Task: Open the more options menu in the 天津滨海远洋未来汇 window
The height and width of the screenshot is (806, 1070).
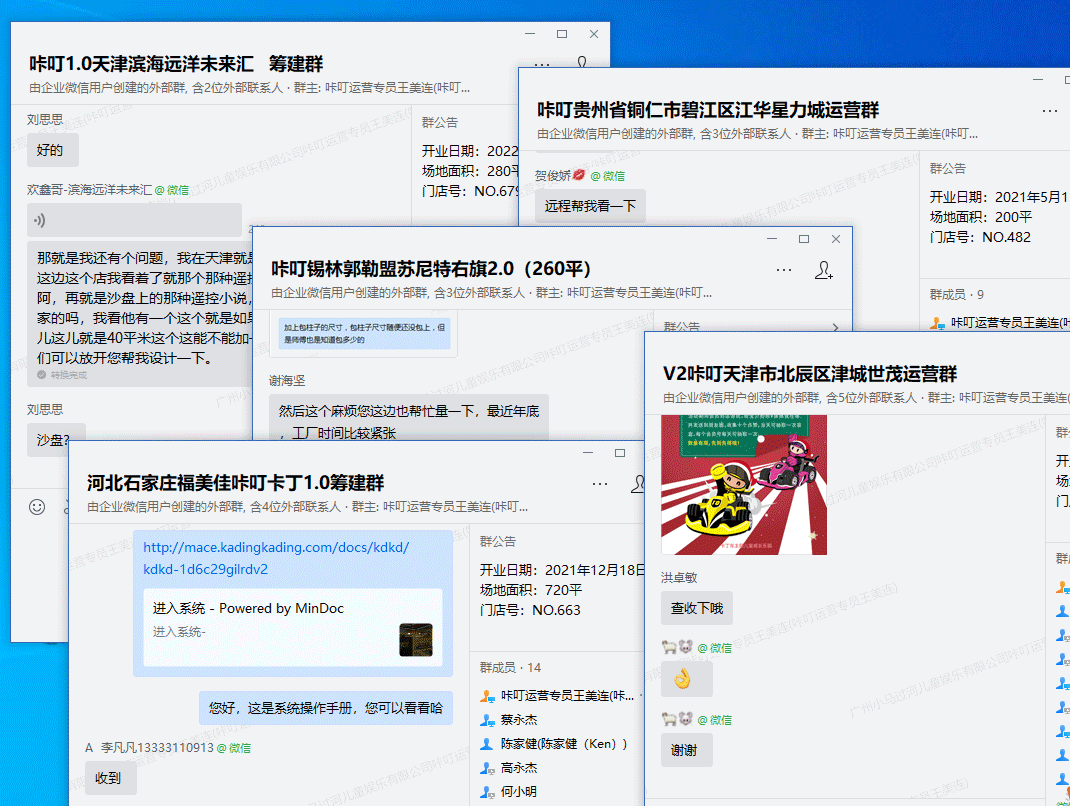Action: (x=542, y=65)
